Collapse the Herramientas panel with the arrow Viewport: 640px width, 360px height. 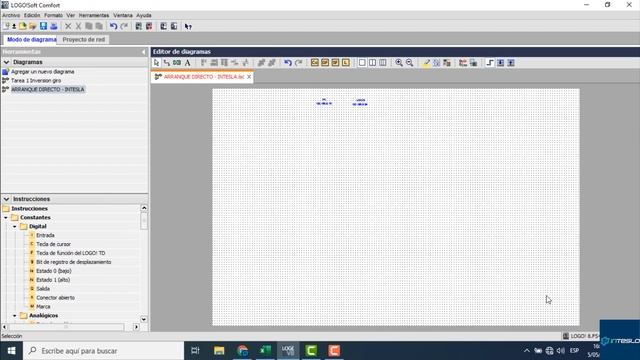click(x=143, y=52)
